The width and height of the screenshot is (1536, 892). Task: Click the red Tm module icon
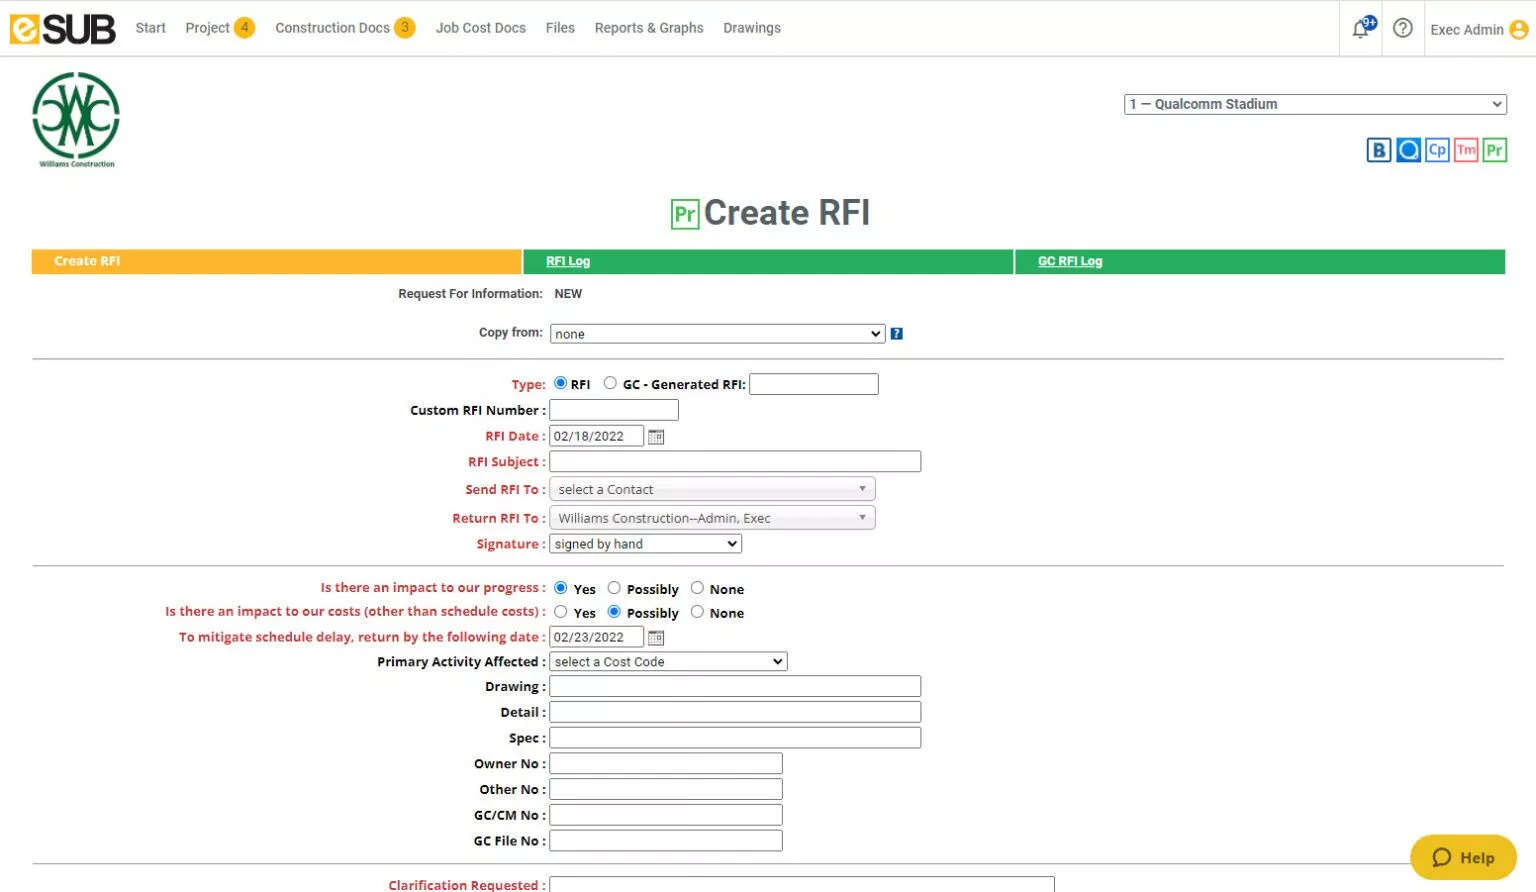pyautogui.click(x=1466, y=150)
